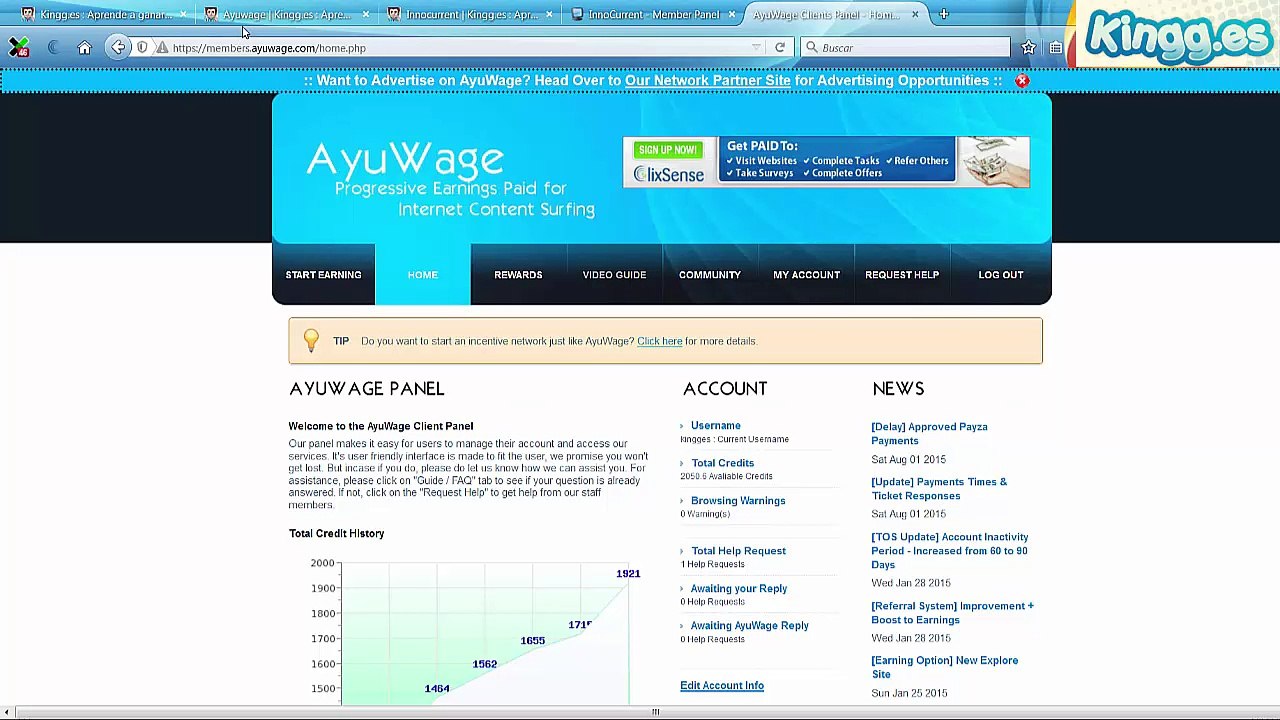Click the lightbulb TIP icon

311,341
